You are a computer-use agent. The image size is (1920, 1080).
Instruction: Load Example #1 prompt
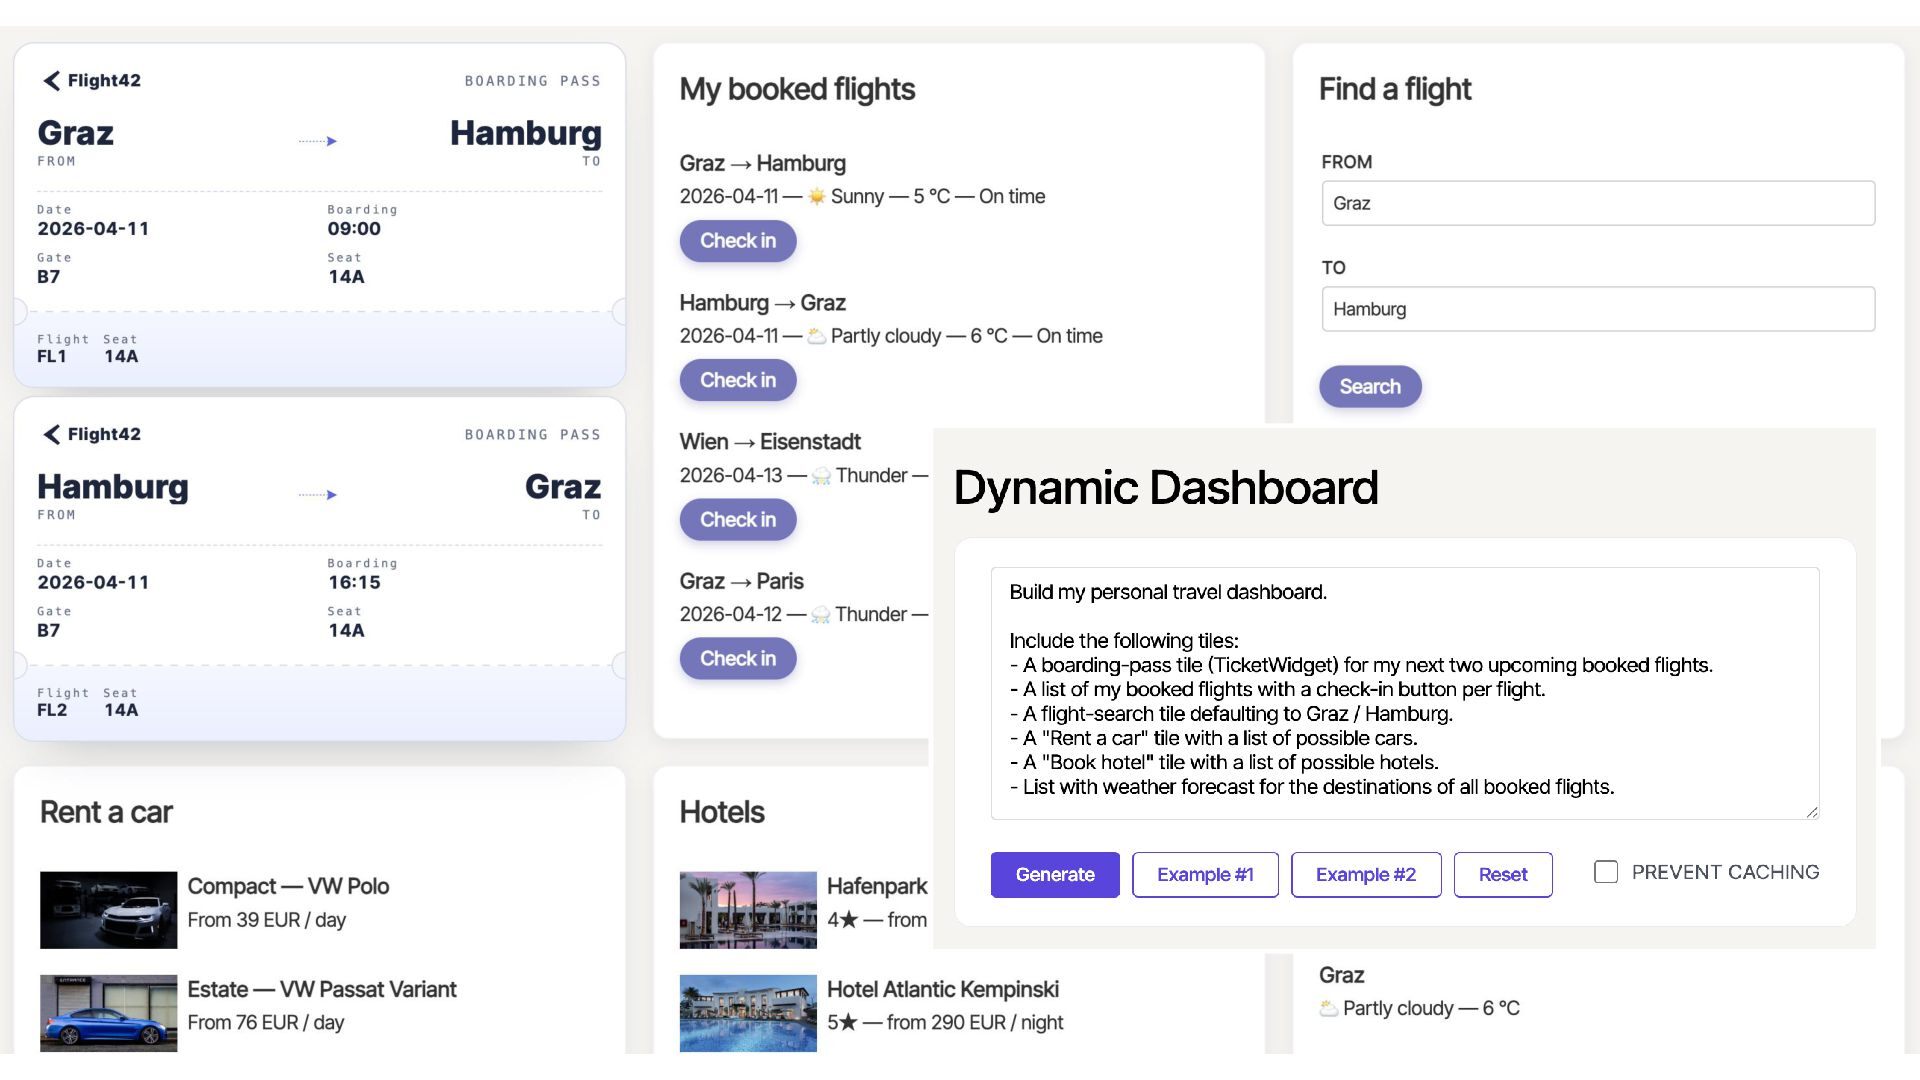(1205, 875)
